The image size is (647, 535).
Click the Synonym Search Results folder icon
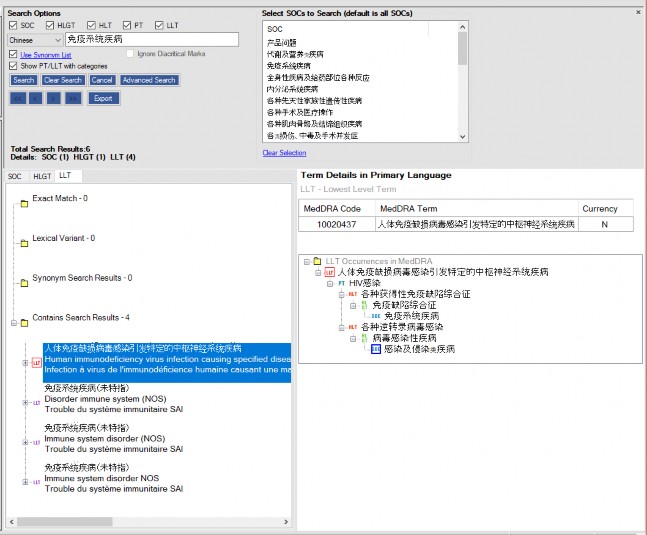pos(23,282)
